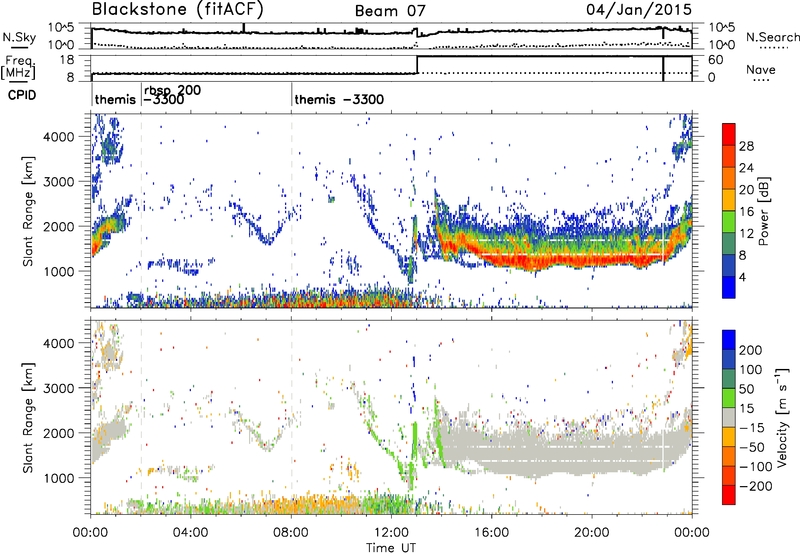
Task: Select the themis -3300 CPID entry
Action: [339, 99]
